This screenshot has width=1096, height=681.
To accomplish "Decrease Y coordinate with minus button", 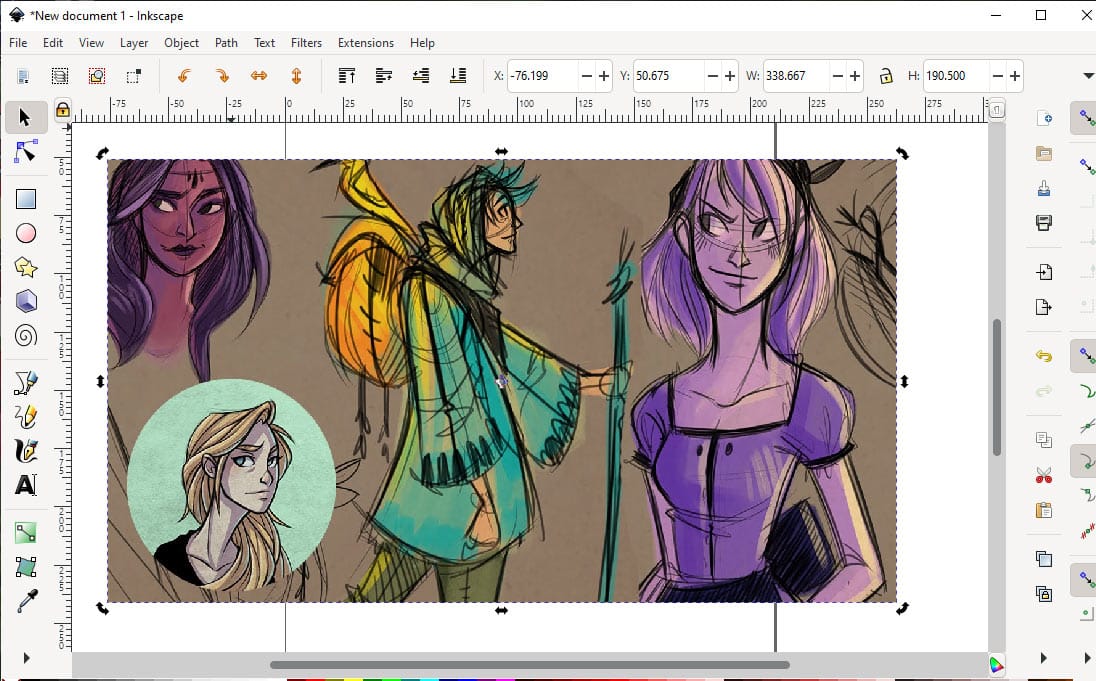I will coord(712,76).
